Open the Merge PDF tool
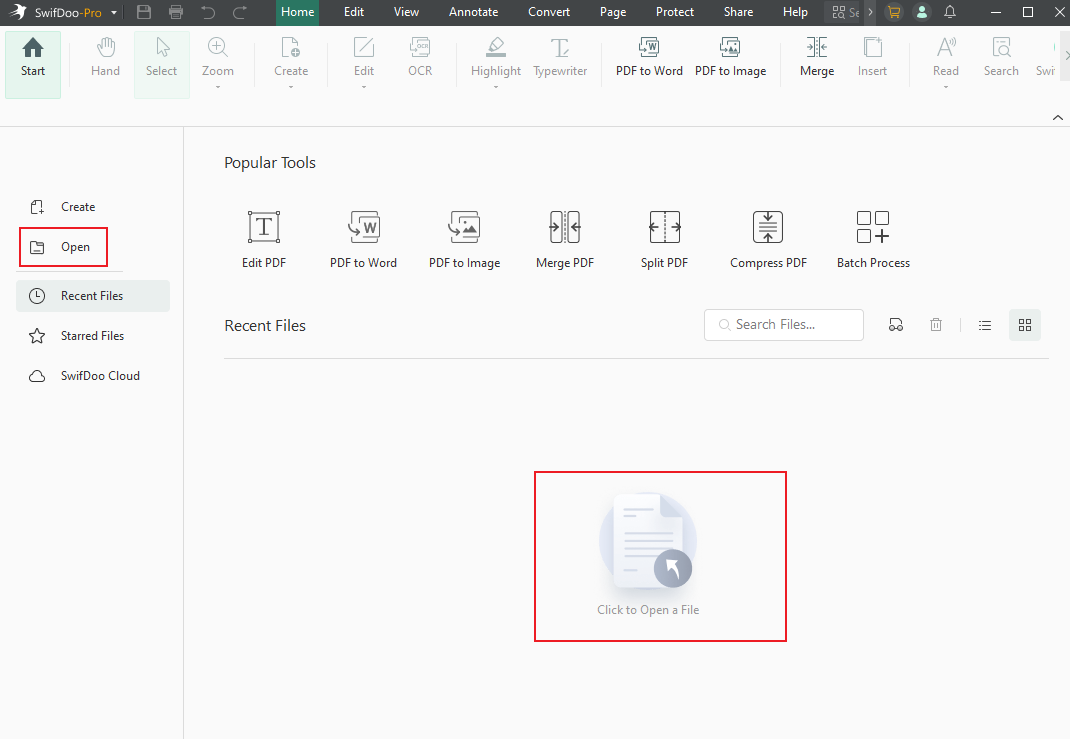This screenshot has height=739, width=1070. click(564, 237)
